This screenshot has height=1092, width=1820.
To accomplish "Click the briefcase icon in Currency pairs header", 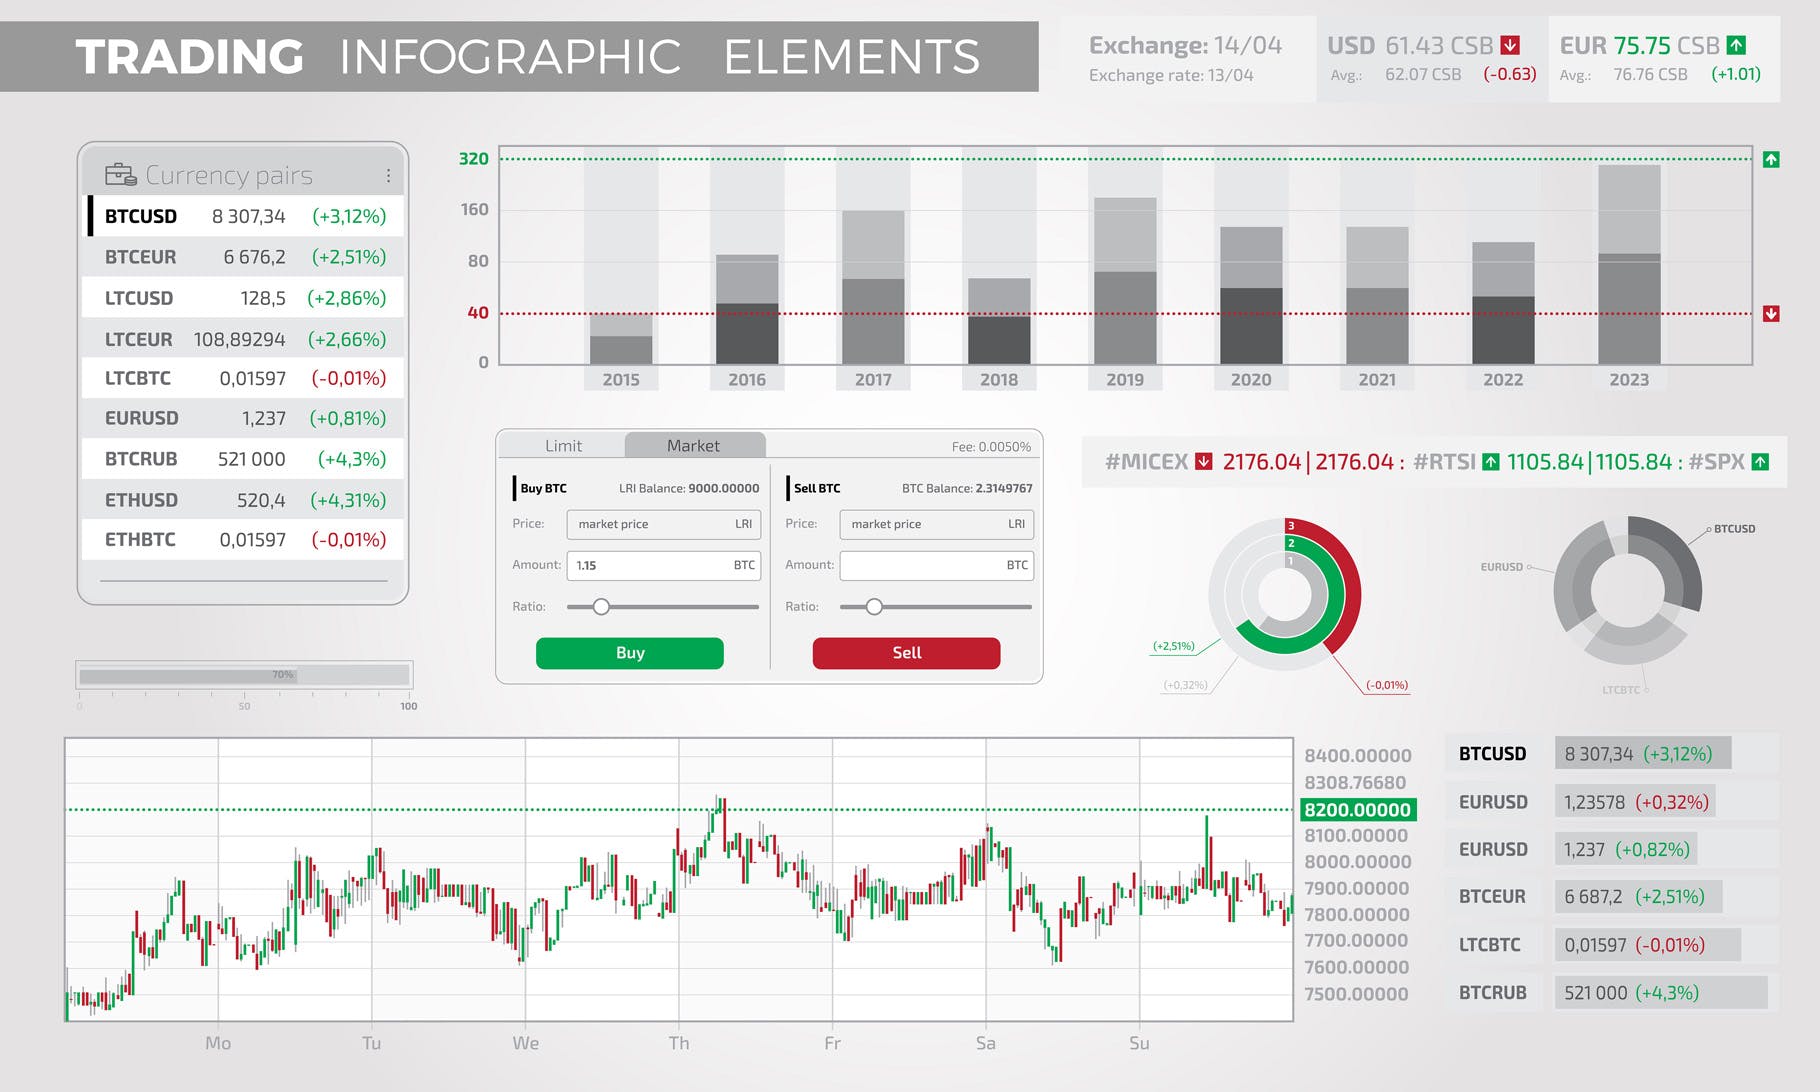I will click(122, 172).
